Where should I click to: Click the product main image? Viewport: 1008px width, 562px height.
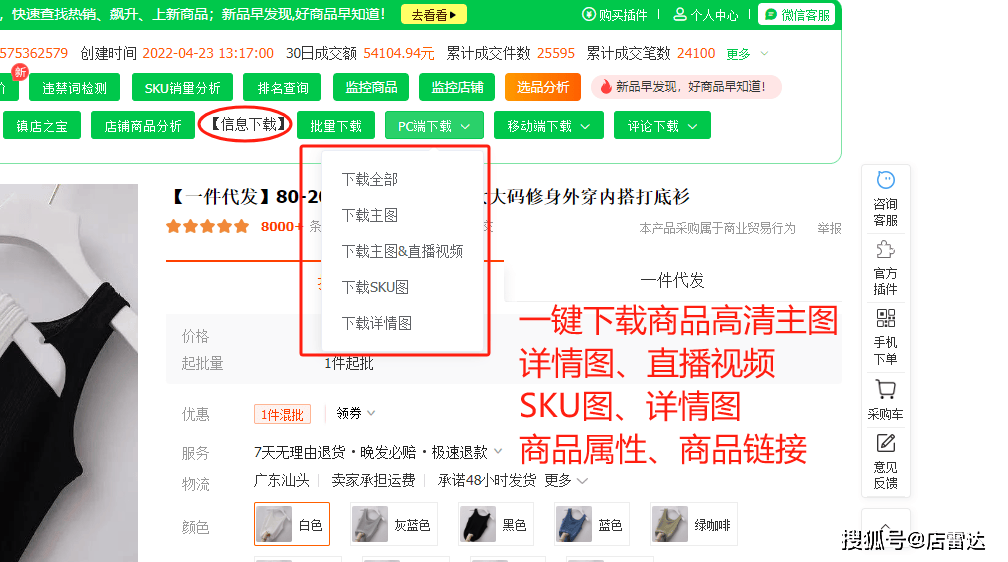[69, 373]
